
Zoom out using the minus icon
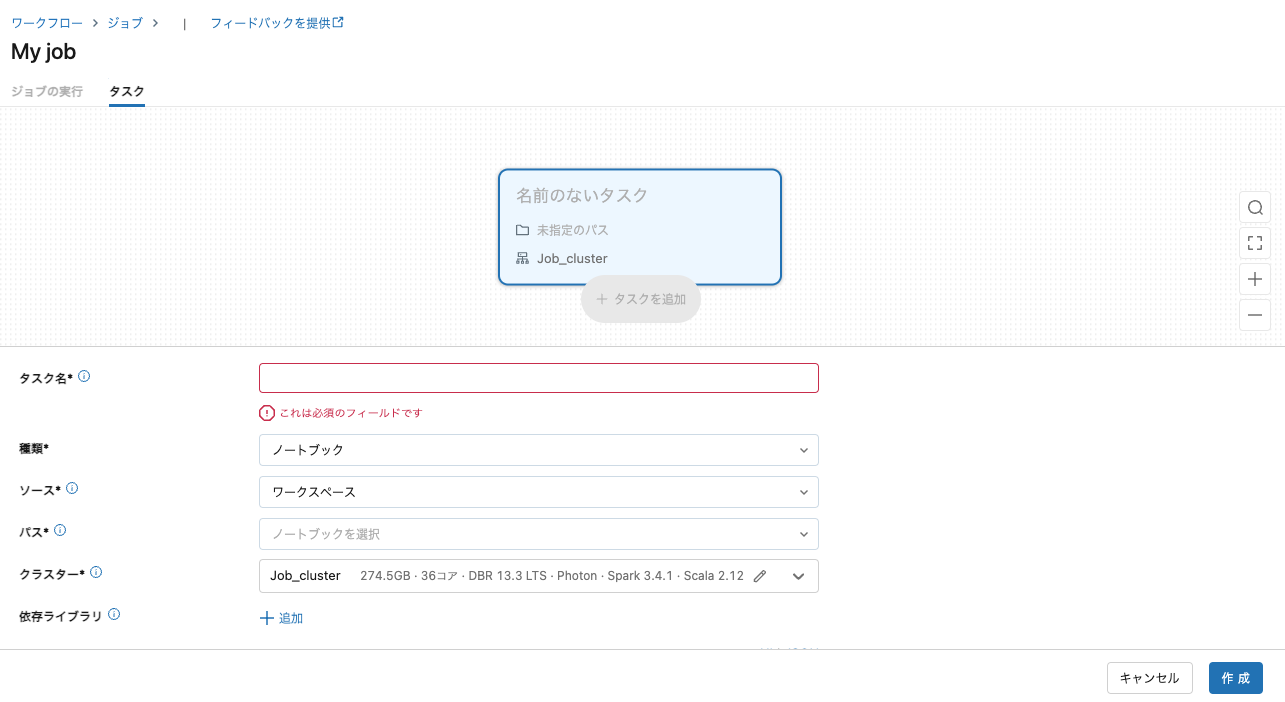pos(1255,315)
